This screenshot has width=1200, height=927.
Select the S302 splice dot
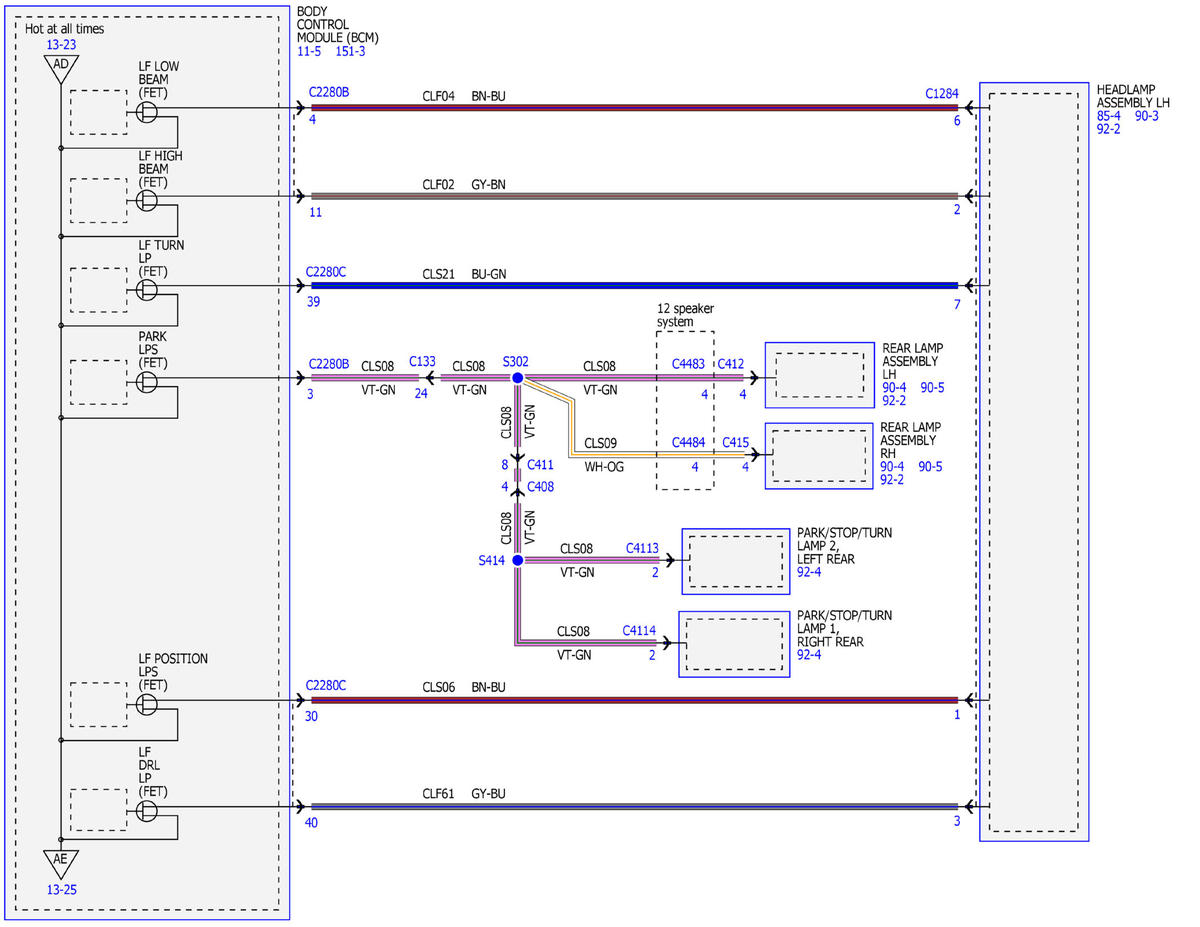coord(517,378)
